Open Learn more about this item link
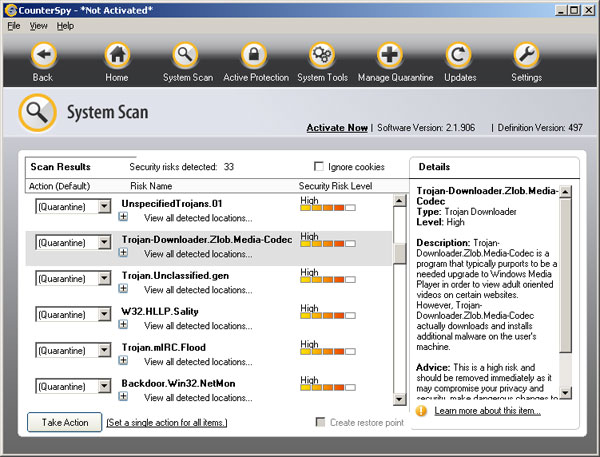Viewport: 600px width, 457px height. coord(488,411)
